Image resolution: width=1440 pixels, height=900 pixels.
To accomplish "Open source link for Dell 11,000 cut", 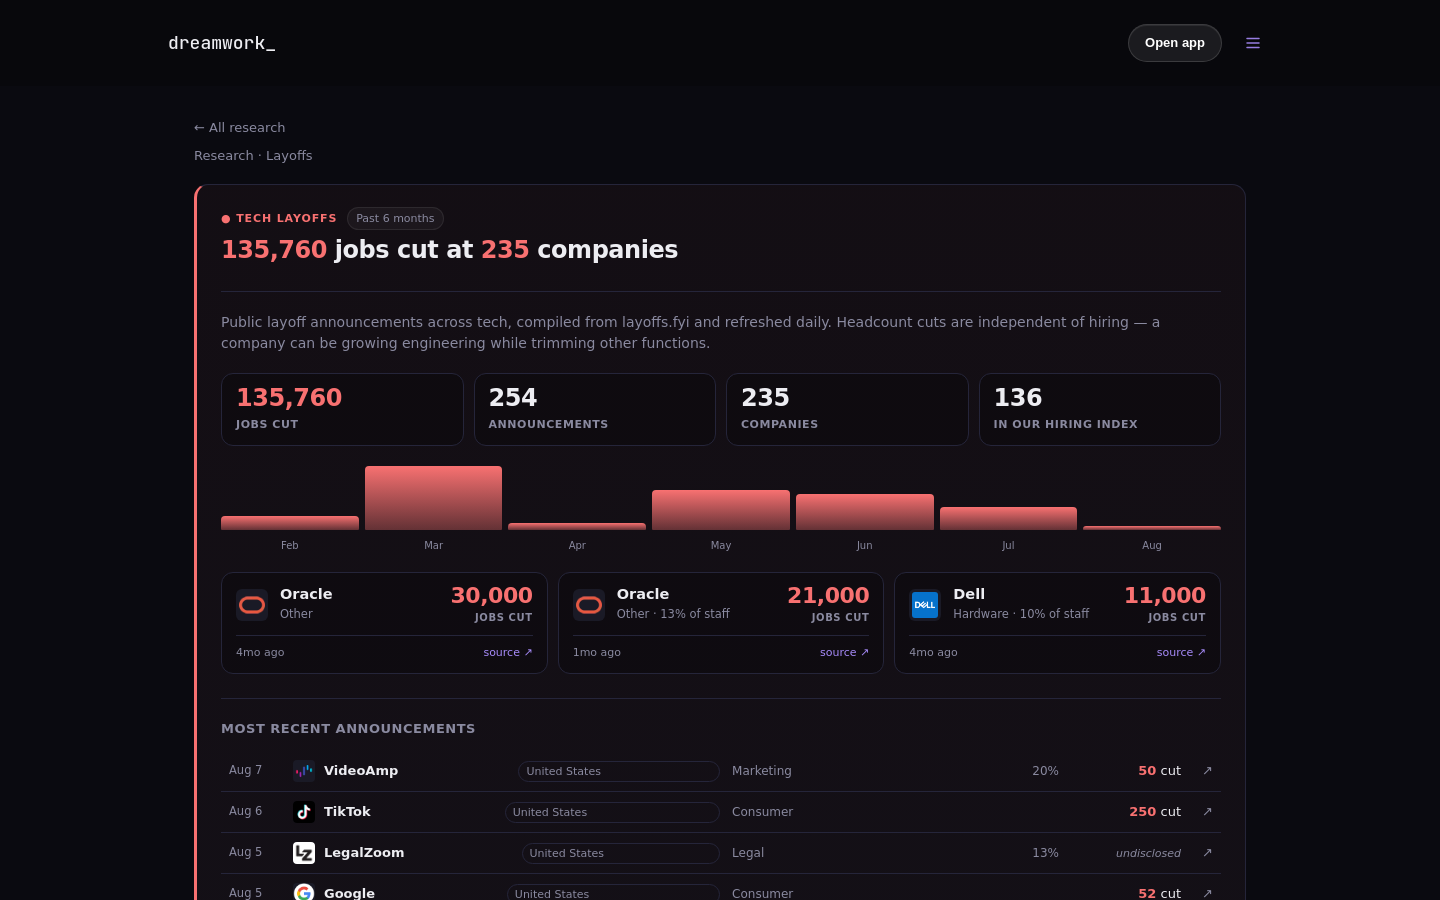I will (x=1181, y=652).
